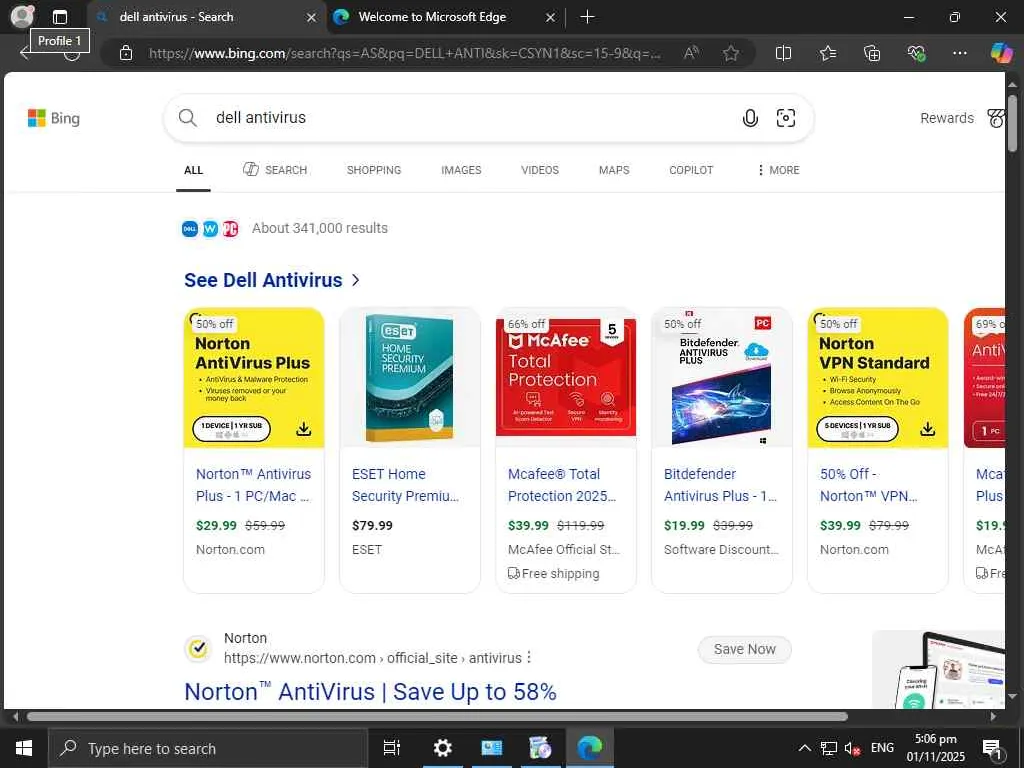This screenshot has width=1024, height=768.
Task: Switch to IMAGES tab
Action: click(x=461, y=170)
